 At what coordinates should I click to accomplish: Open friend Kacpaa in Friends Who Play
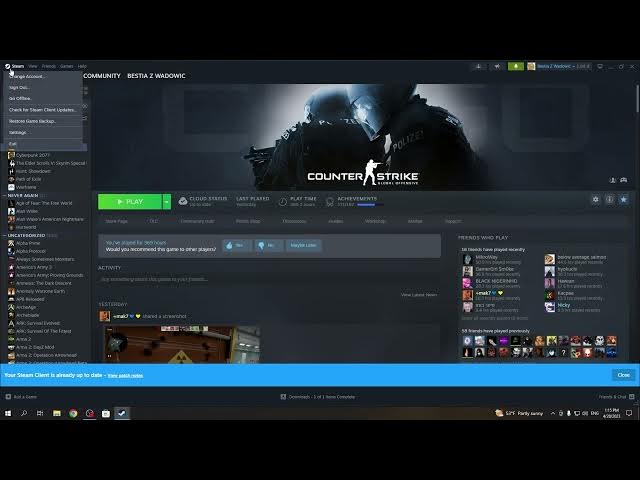click(566, 293)
